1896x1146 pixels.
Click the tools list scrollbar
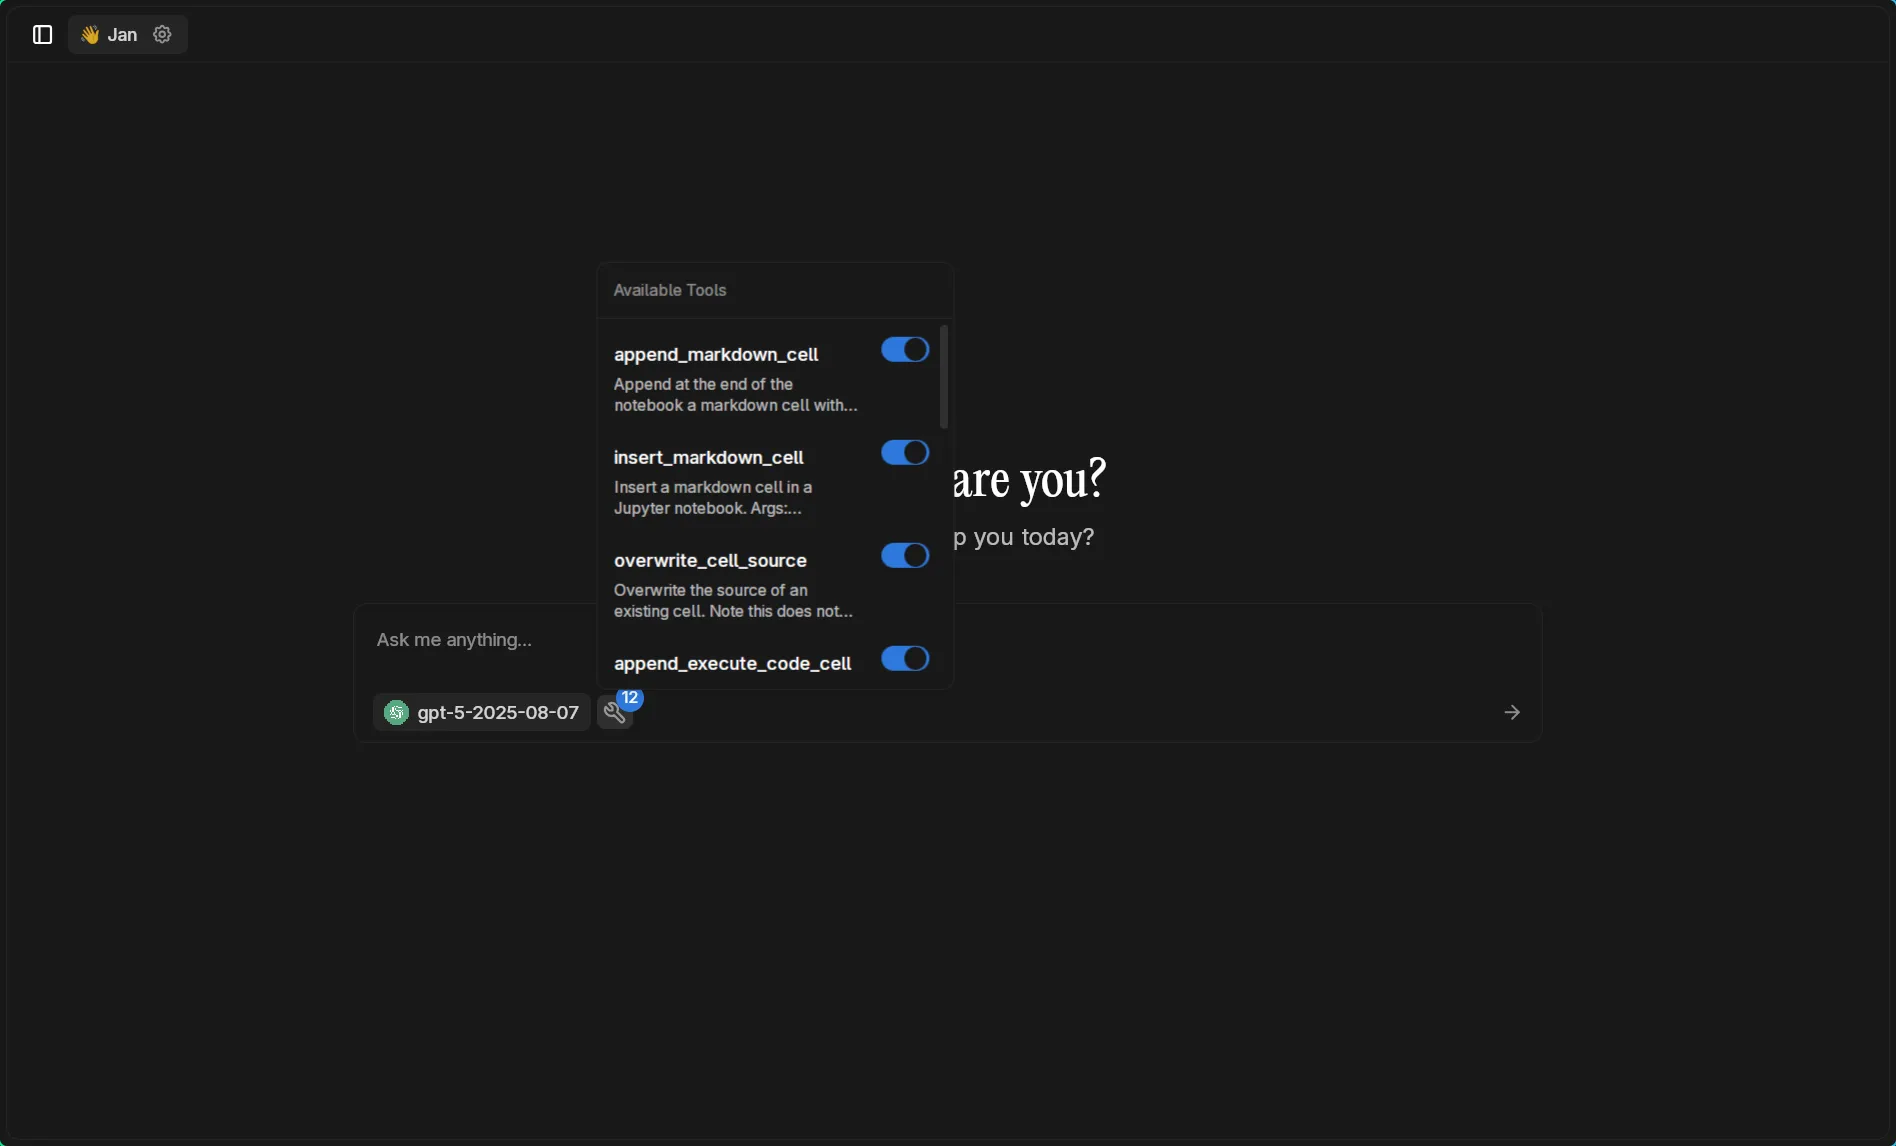click(x=943, y=377)
